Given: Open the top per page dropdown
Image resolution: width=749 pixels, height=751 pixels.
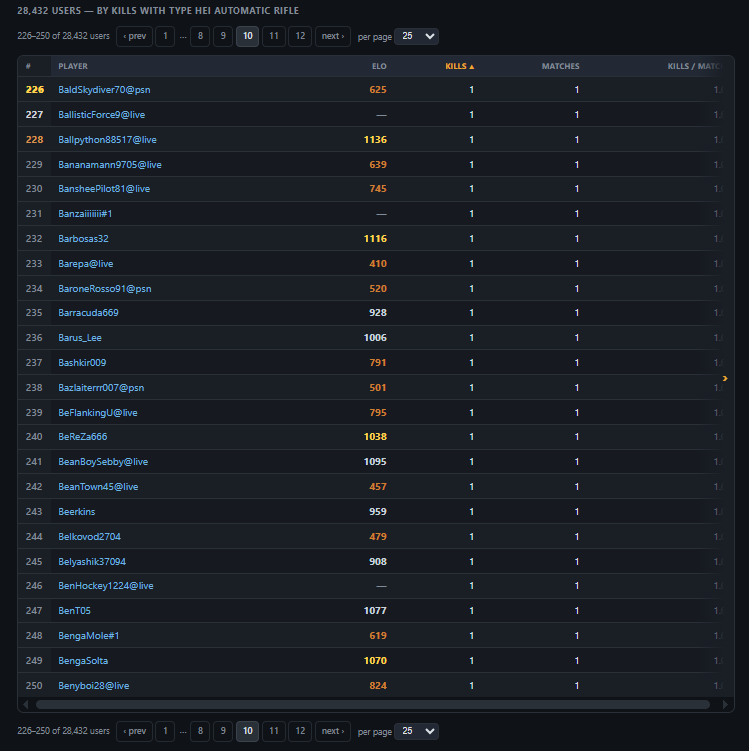Looking at the screenshot, I should pos(416,36).
